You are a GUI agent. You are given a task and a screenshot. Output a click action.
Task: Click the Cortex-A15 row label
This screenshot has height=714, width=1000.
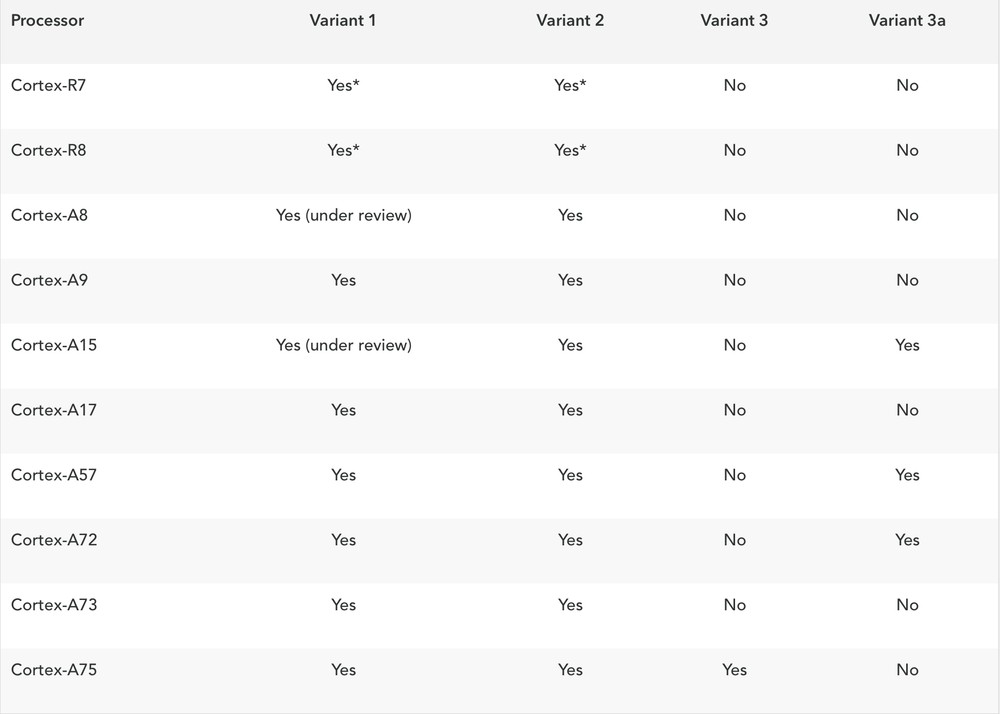(x=54, y=345)
